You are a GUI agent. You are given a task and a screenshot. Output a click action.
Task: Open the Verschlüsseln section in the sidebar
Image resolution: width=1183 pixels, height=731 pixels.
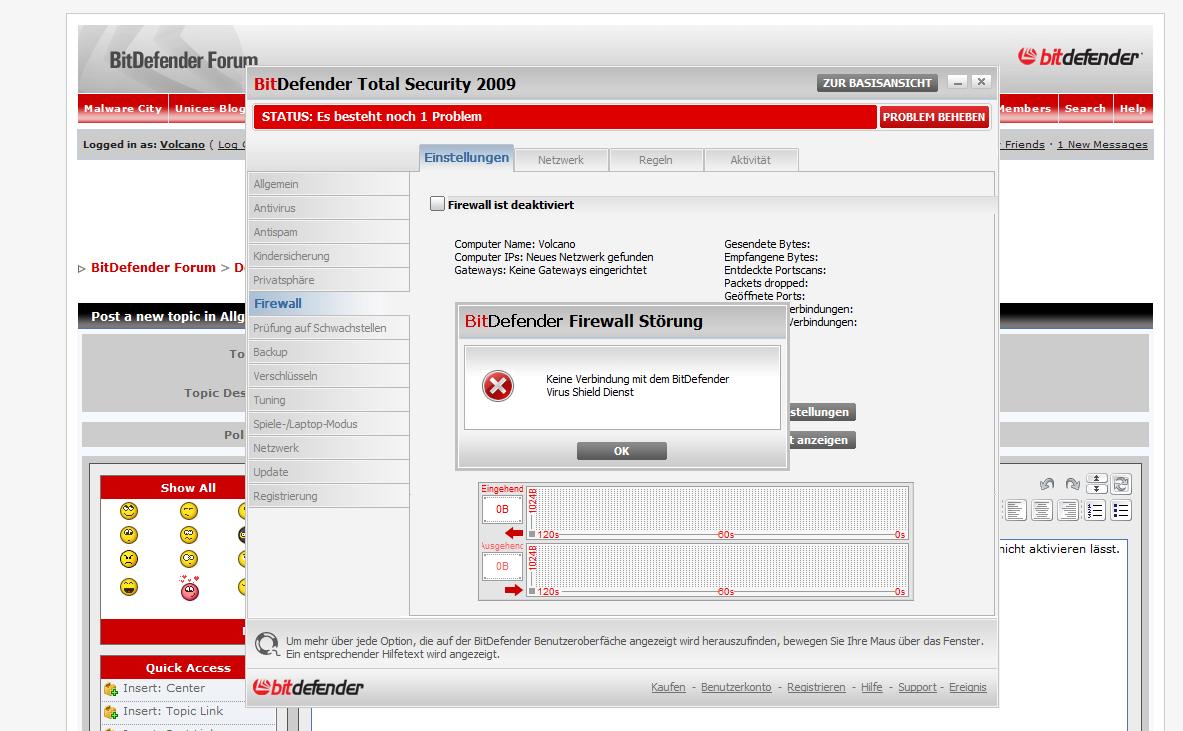pos(329,376)
